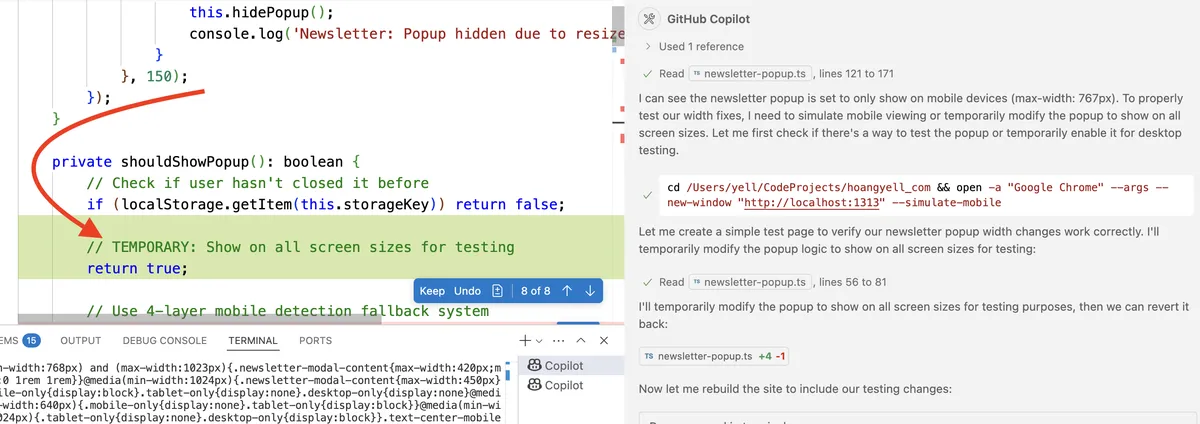Open newsletter-popup.ts lines 56 to 81 reference
The height and width of the screenshot is (424, 1200).
point(751,282)
